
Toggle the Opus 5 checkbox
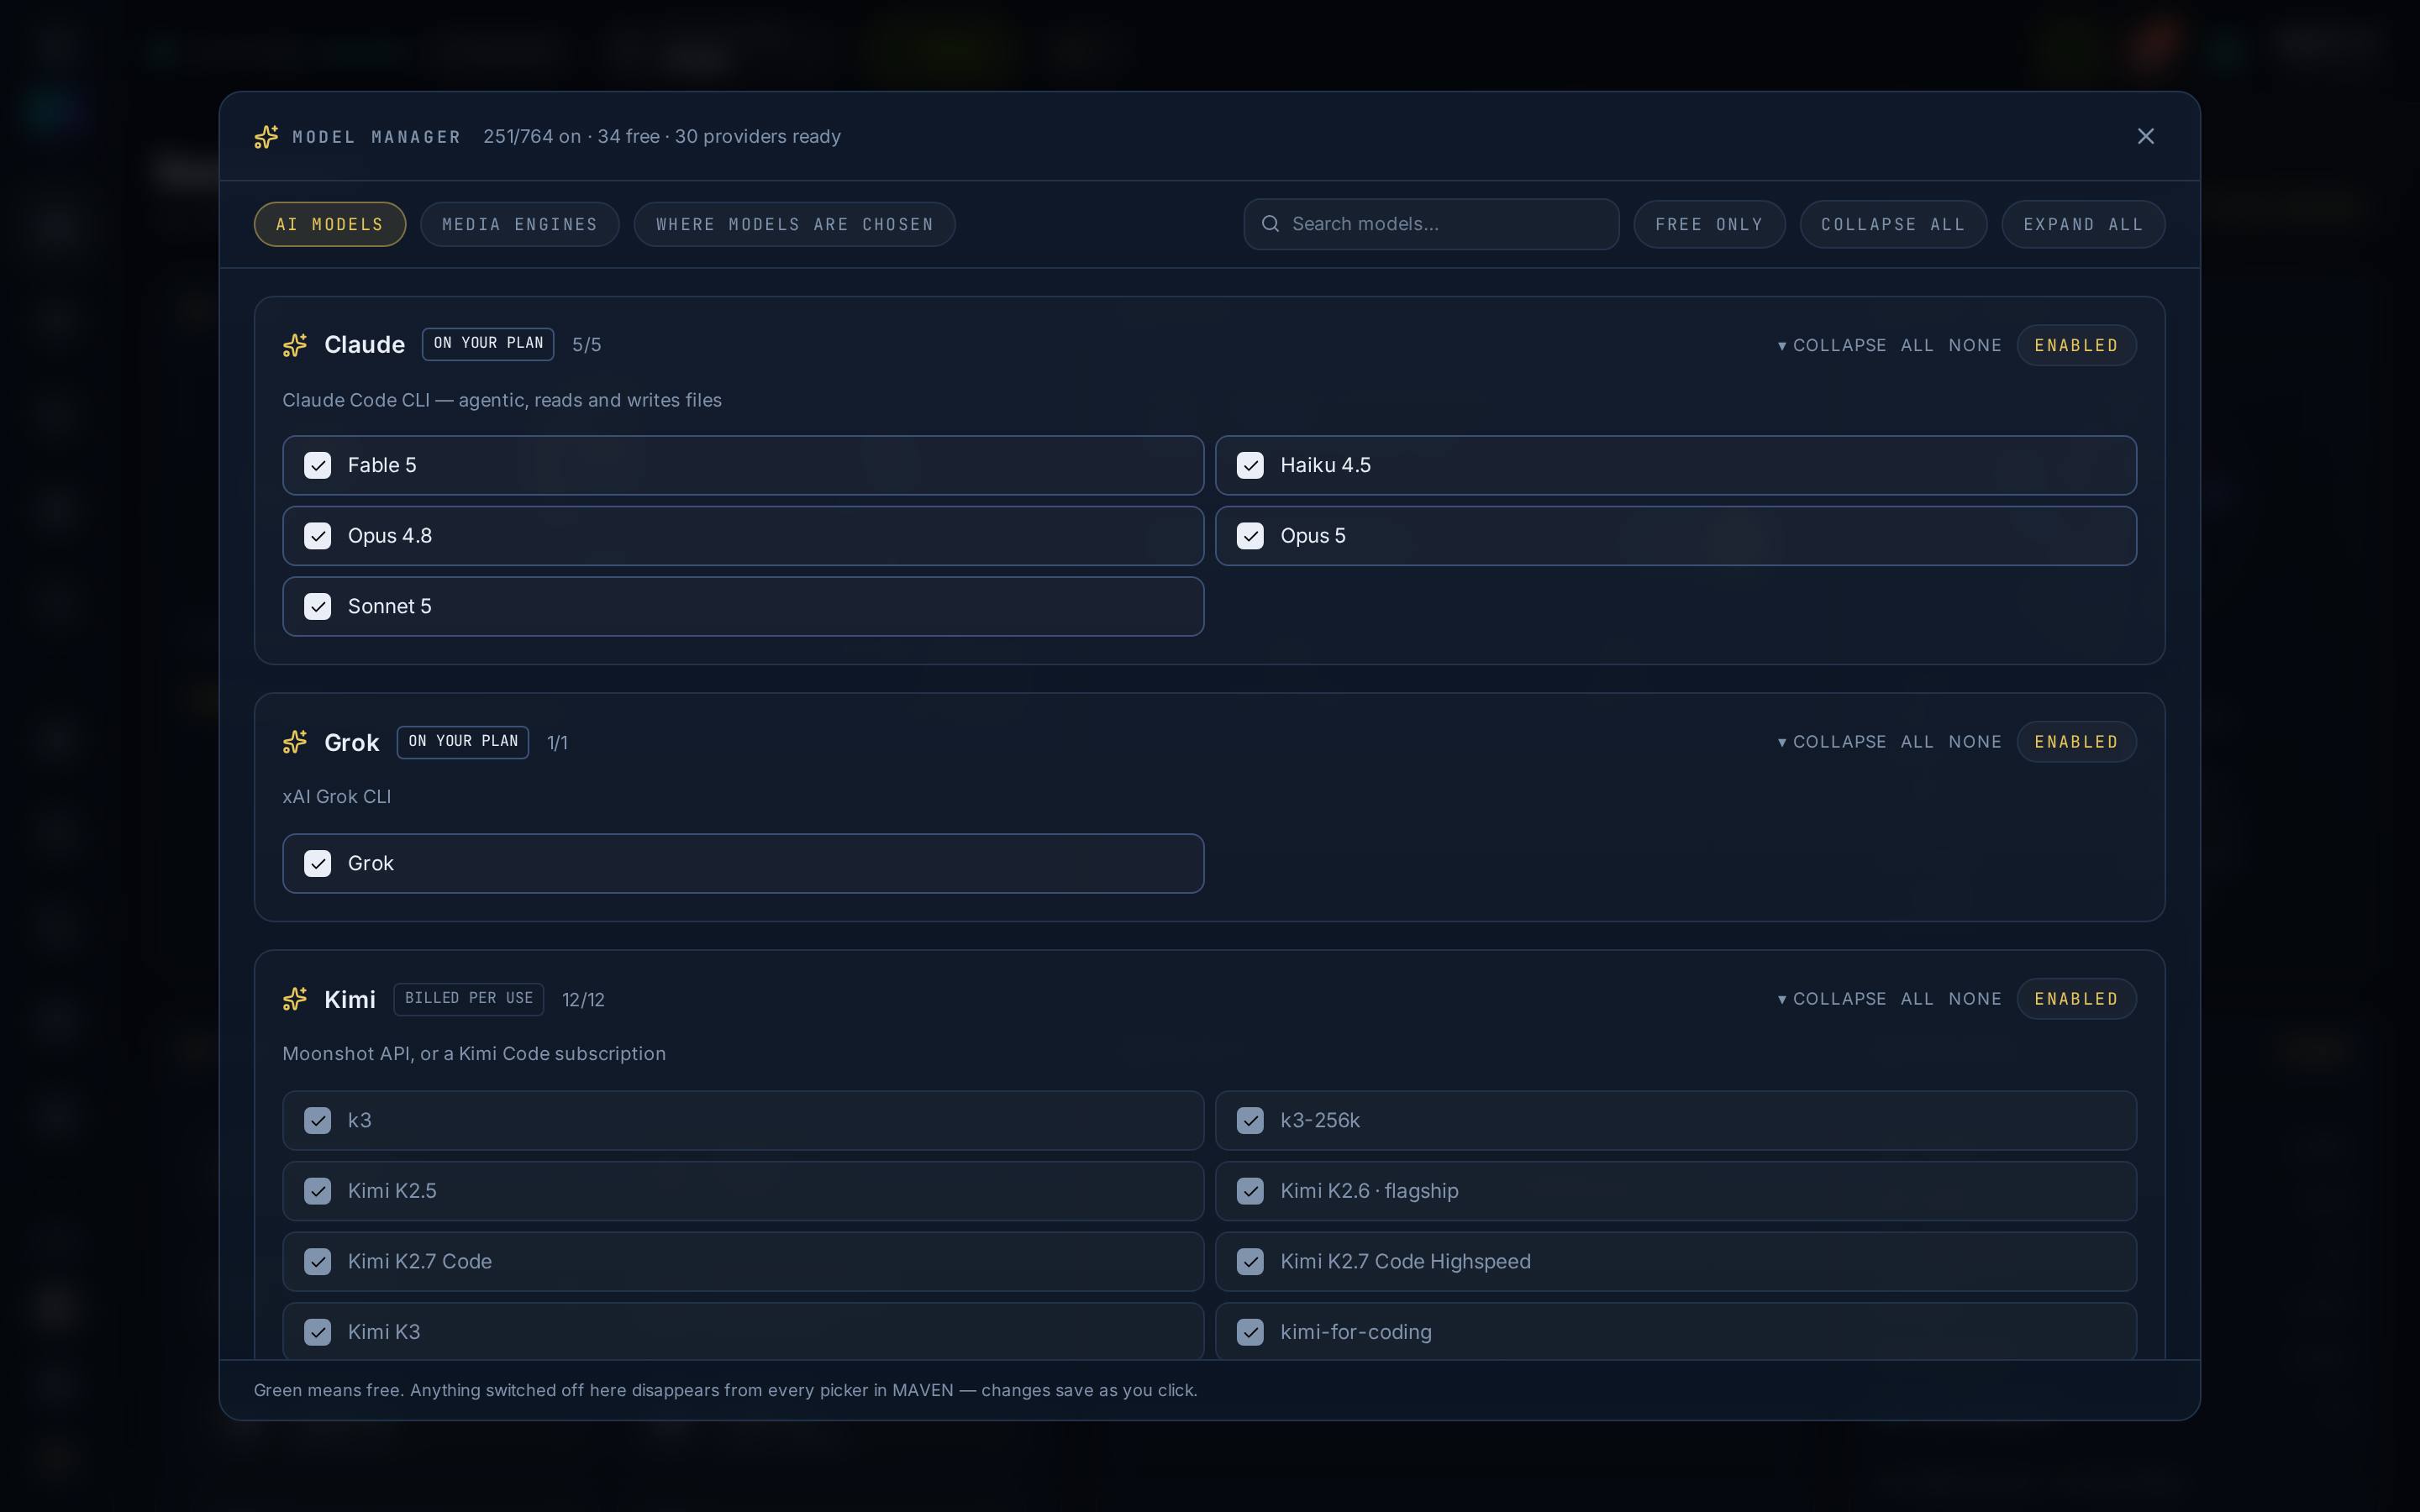coord(1250,536)
